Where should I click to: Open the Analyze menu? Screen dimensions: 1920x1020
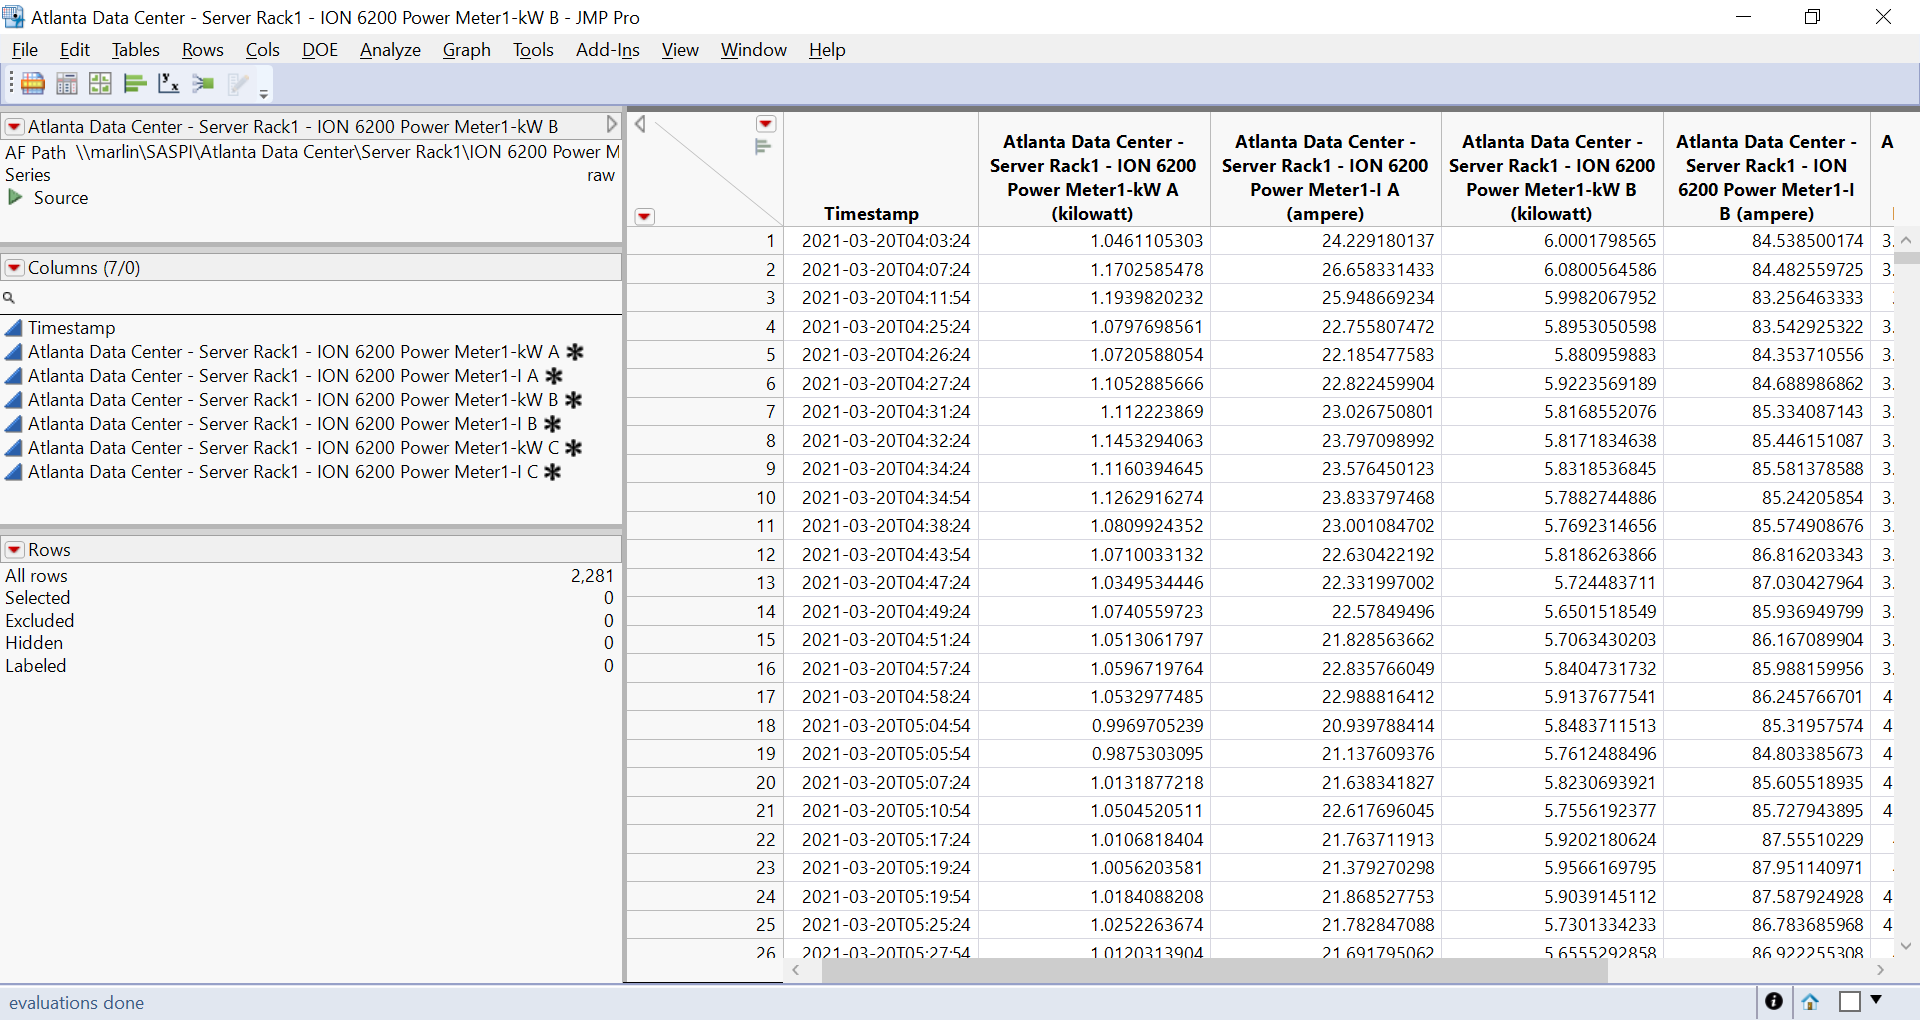(389, 49)
